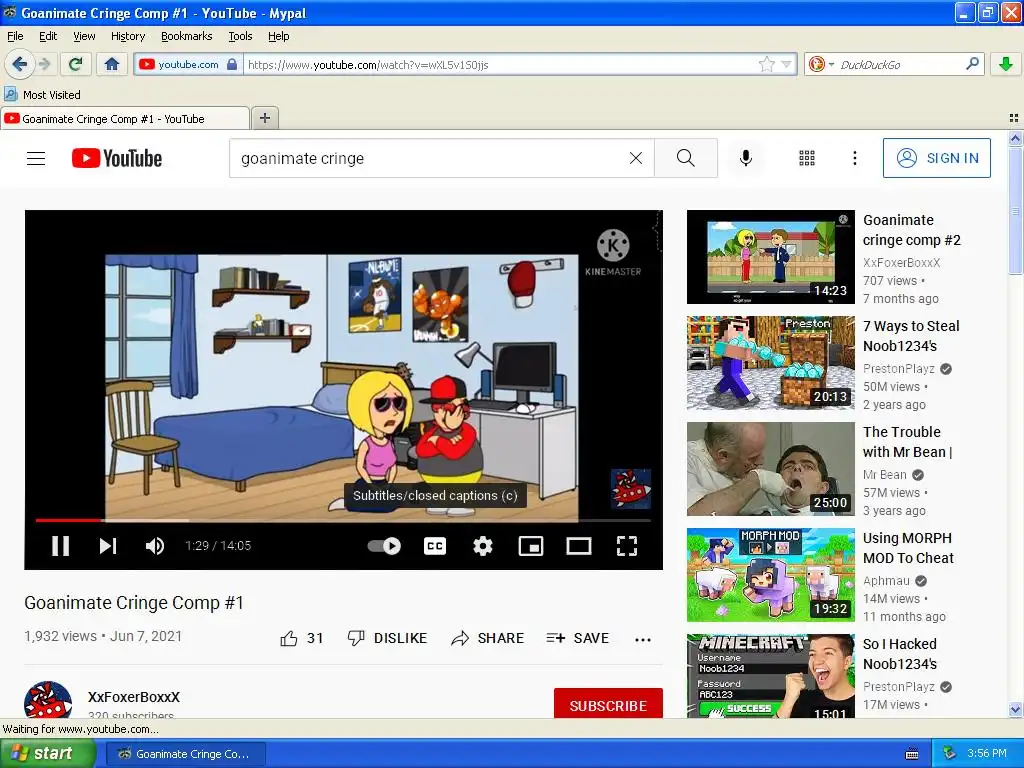This screenshot has height=768, width=1024.
Task: Click the Aphmau channel name
Action: point(886,581)
